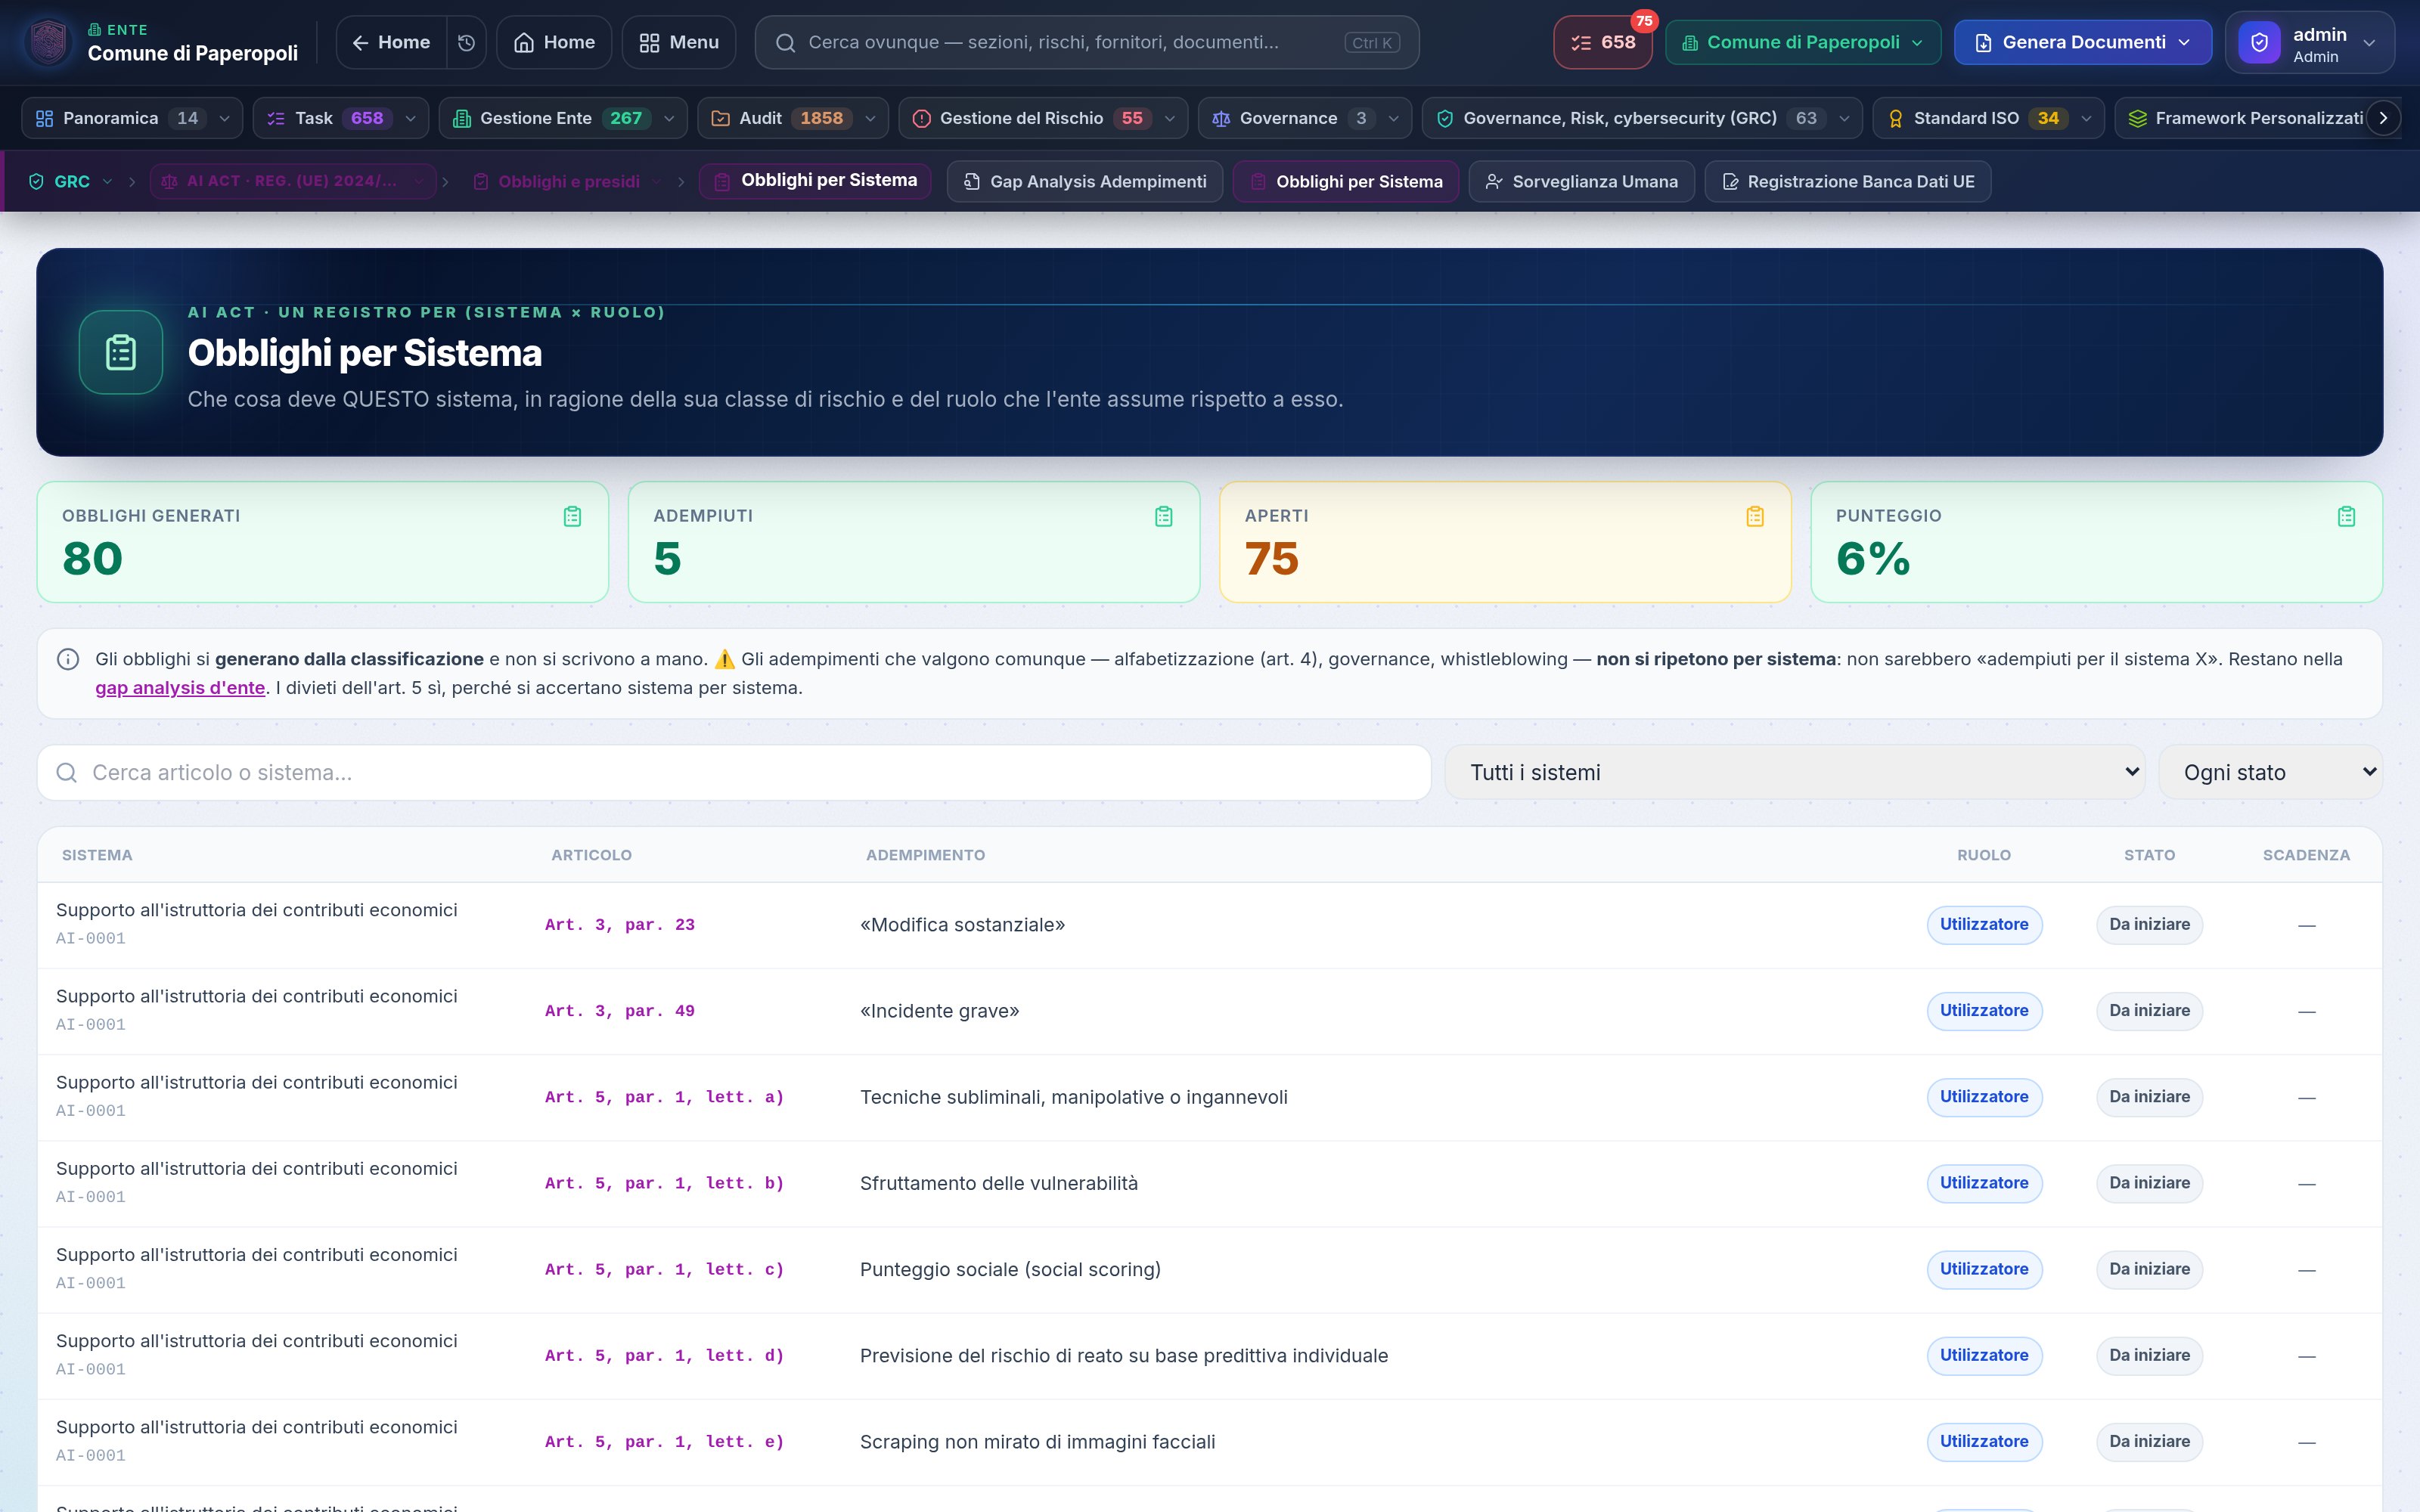
Task: Open the Genera Documenti dropdown
Action: click(2083, 42)
